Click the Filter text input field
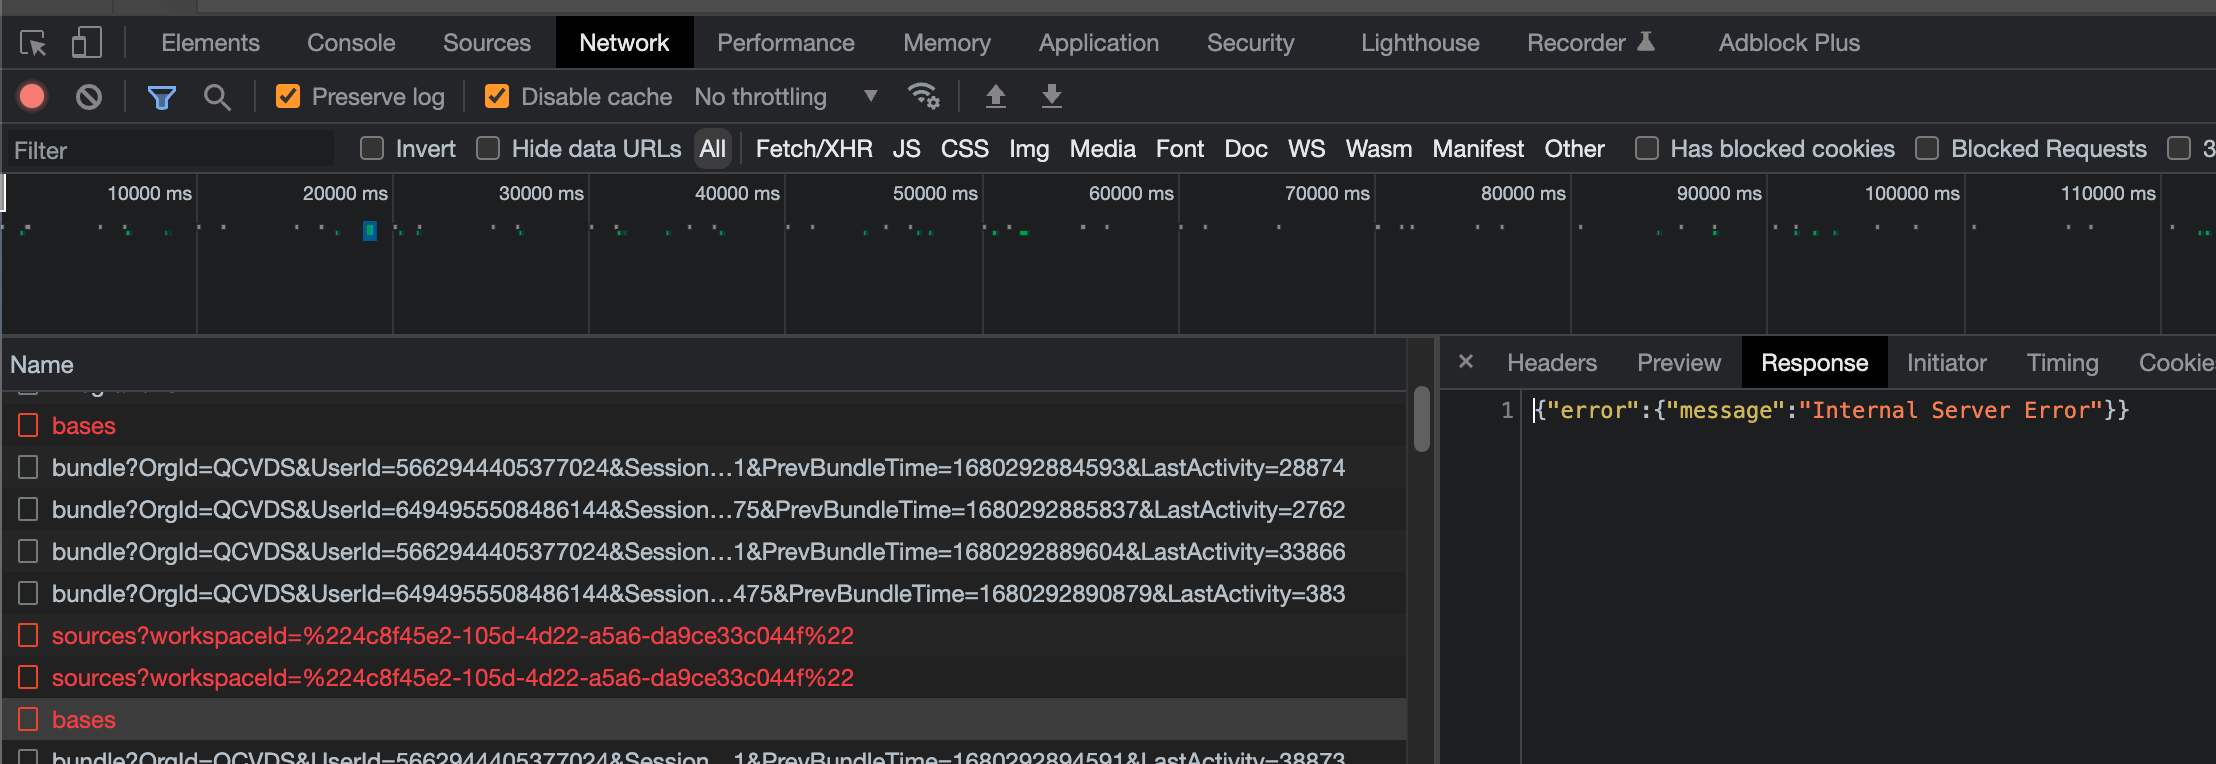Screen dimensions: 2216x764 pyautogui.click(x=170, y=150)
